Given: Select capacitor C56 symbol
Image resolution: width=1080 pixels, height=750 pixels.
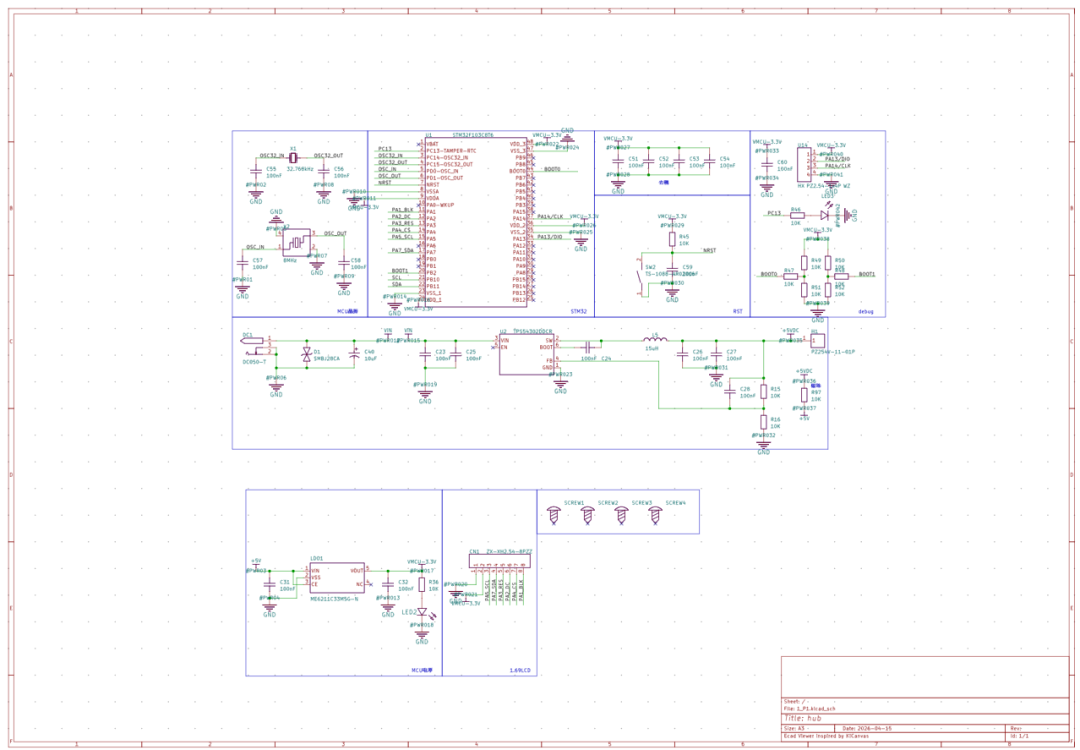Looking at the screenshot, I should [x=323, y=169].
